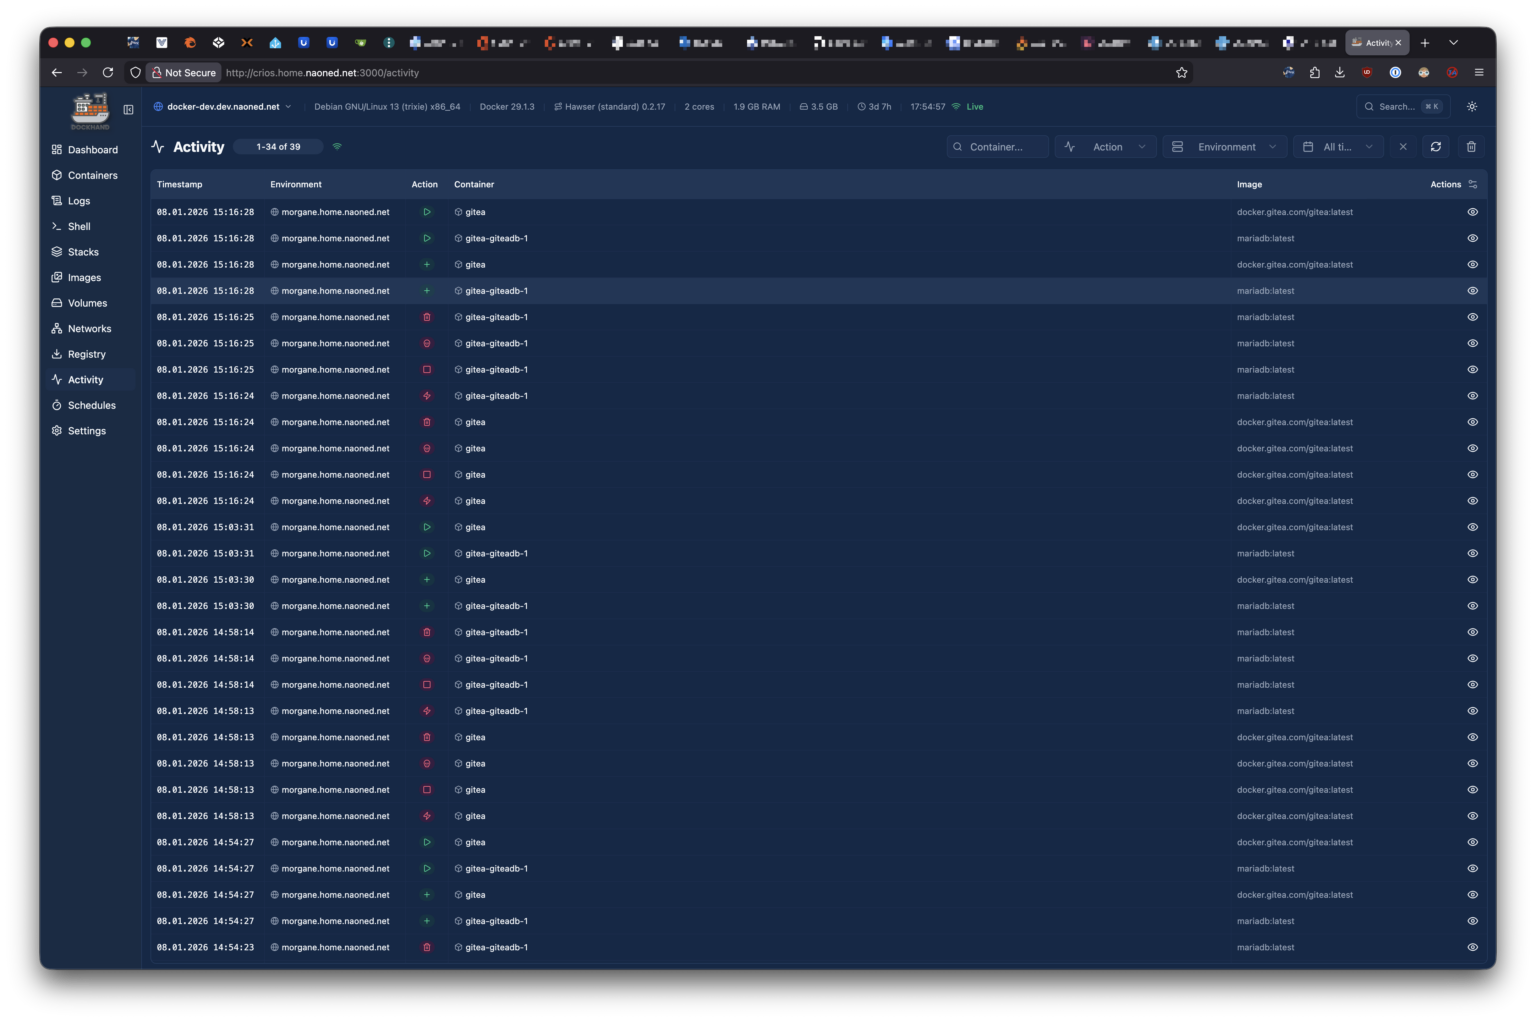The width and height of the screenshot is (1536, 1022).
Task: Sort by the Timestamp column header
Action: click(180, 185)
